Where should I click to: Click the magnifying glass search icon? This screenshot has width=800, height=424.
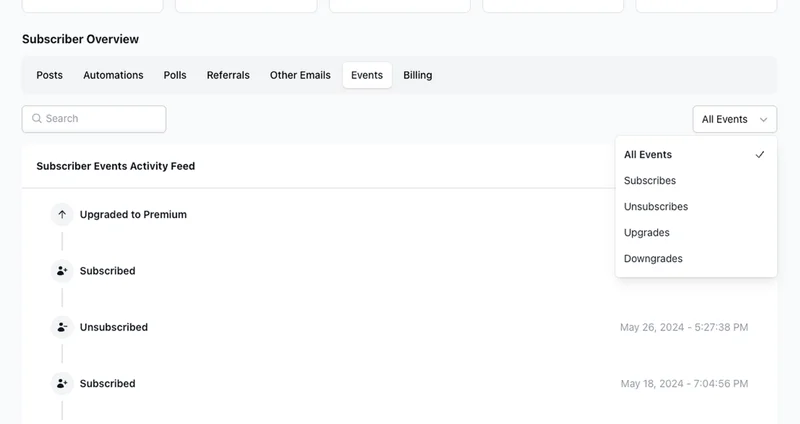pyautogui.click(x=37, y=119)
